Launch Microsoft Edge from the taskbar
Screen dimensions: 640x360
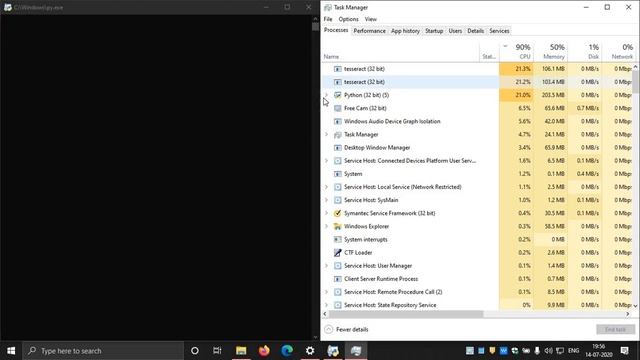tap(287, 351)
